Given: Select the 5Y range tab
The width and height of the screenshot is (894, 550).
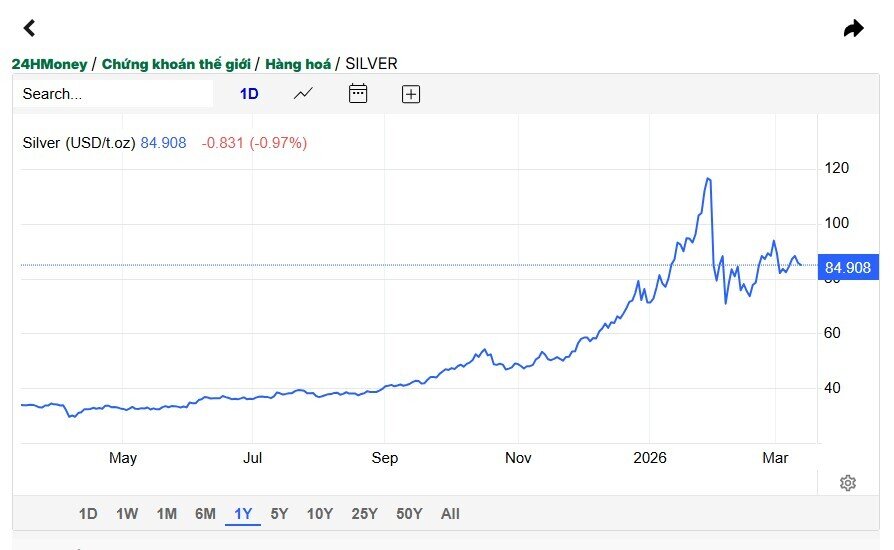Looking at the screenshot, I should click(x=279, y=514).
